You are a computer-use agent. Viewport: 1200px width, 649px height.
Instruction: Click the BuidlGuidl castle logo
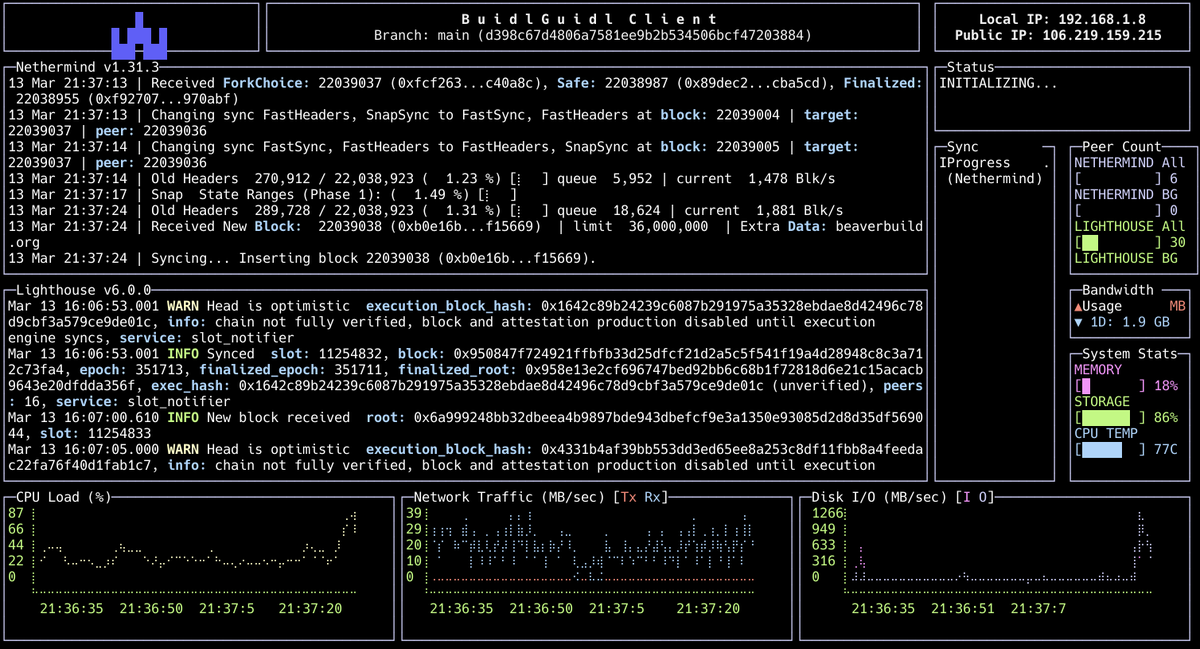138,35
